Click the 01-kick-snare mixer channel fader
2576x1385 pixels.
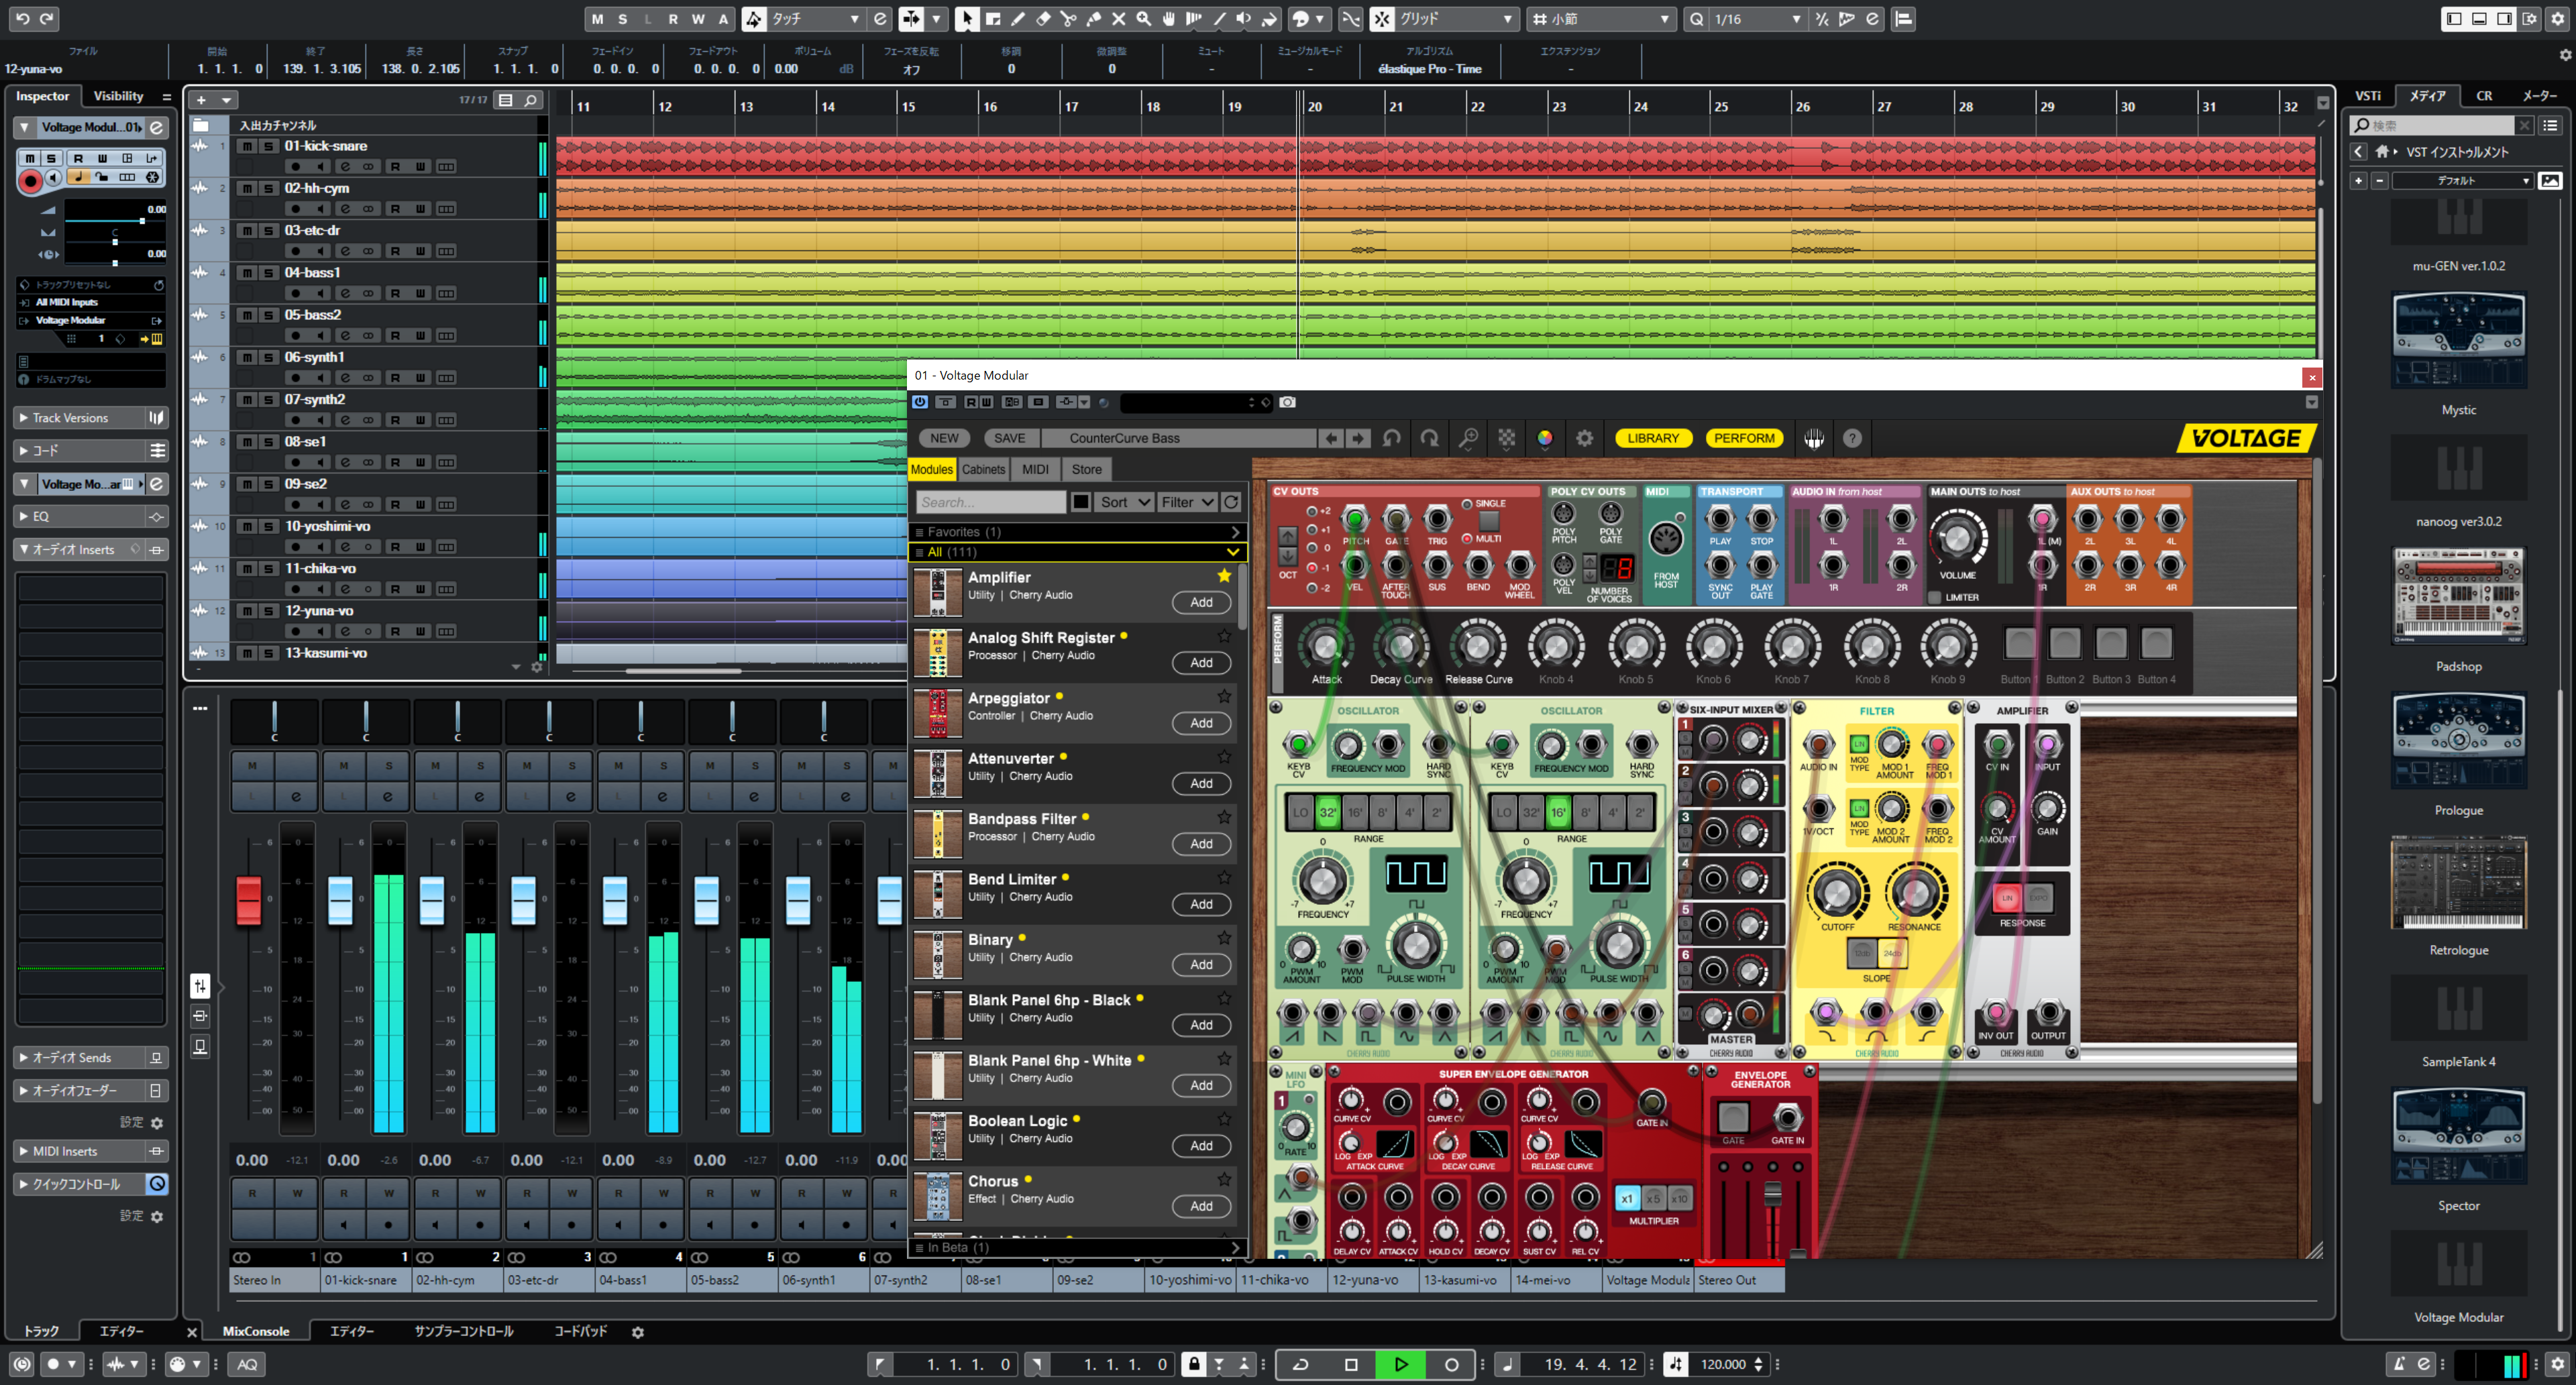coord(340,900)
